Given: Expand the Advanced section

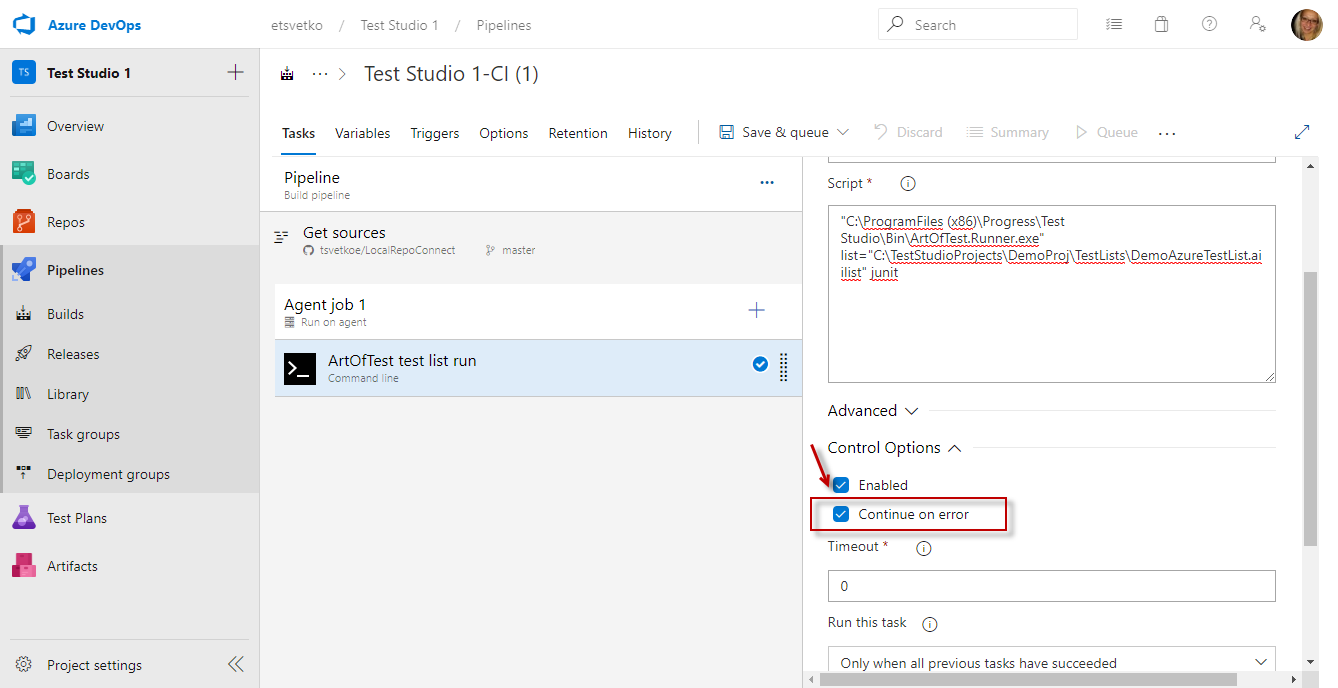Looking at the screenshot, I should (873, 411).
